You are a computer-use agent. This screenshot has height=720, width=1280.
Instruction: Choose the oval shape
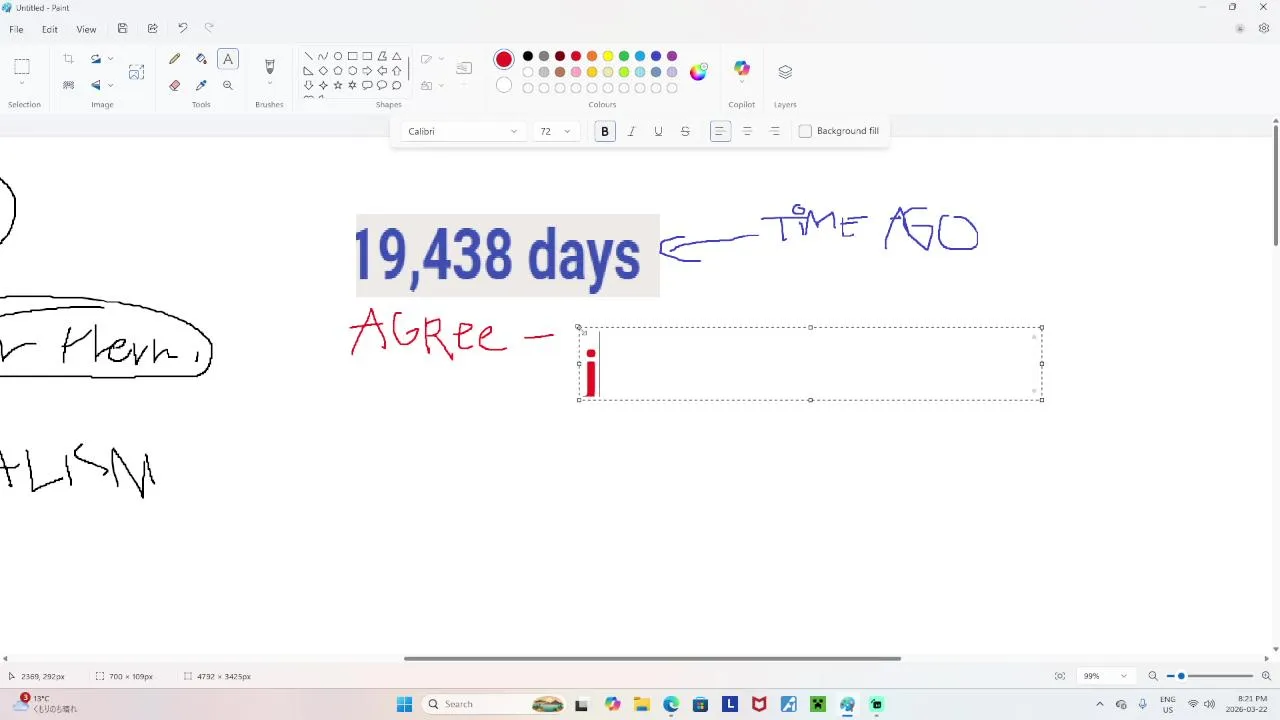click(338, 57)
